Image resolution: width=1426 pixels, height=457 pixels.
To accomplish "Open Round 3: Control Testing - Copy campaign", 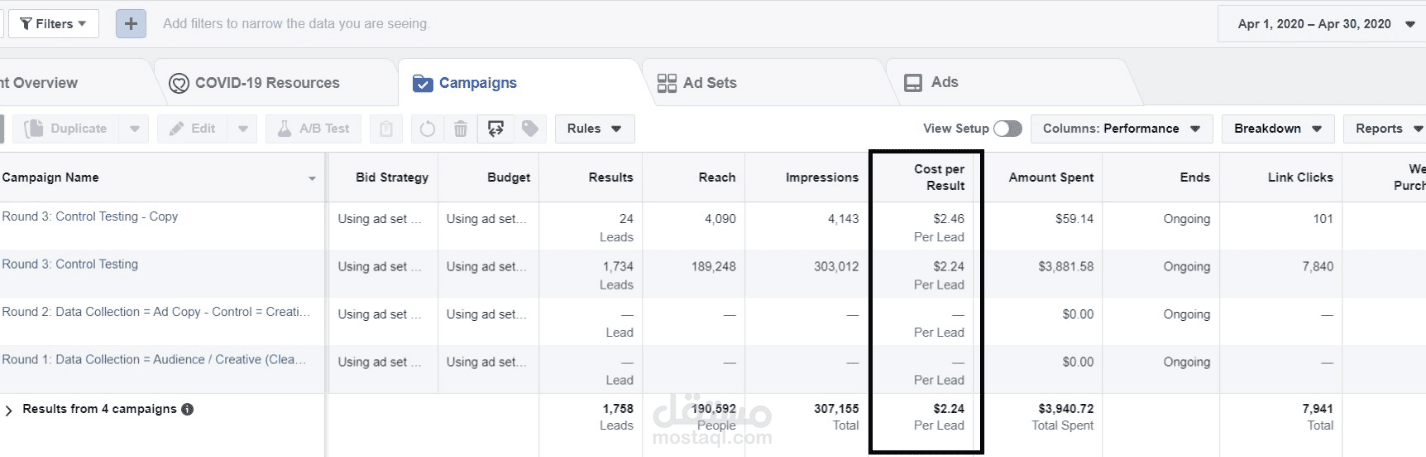I will (90, 216).
